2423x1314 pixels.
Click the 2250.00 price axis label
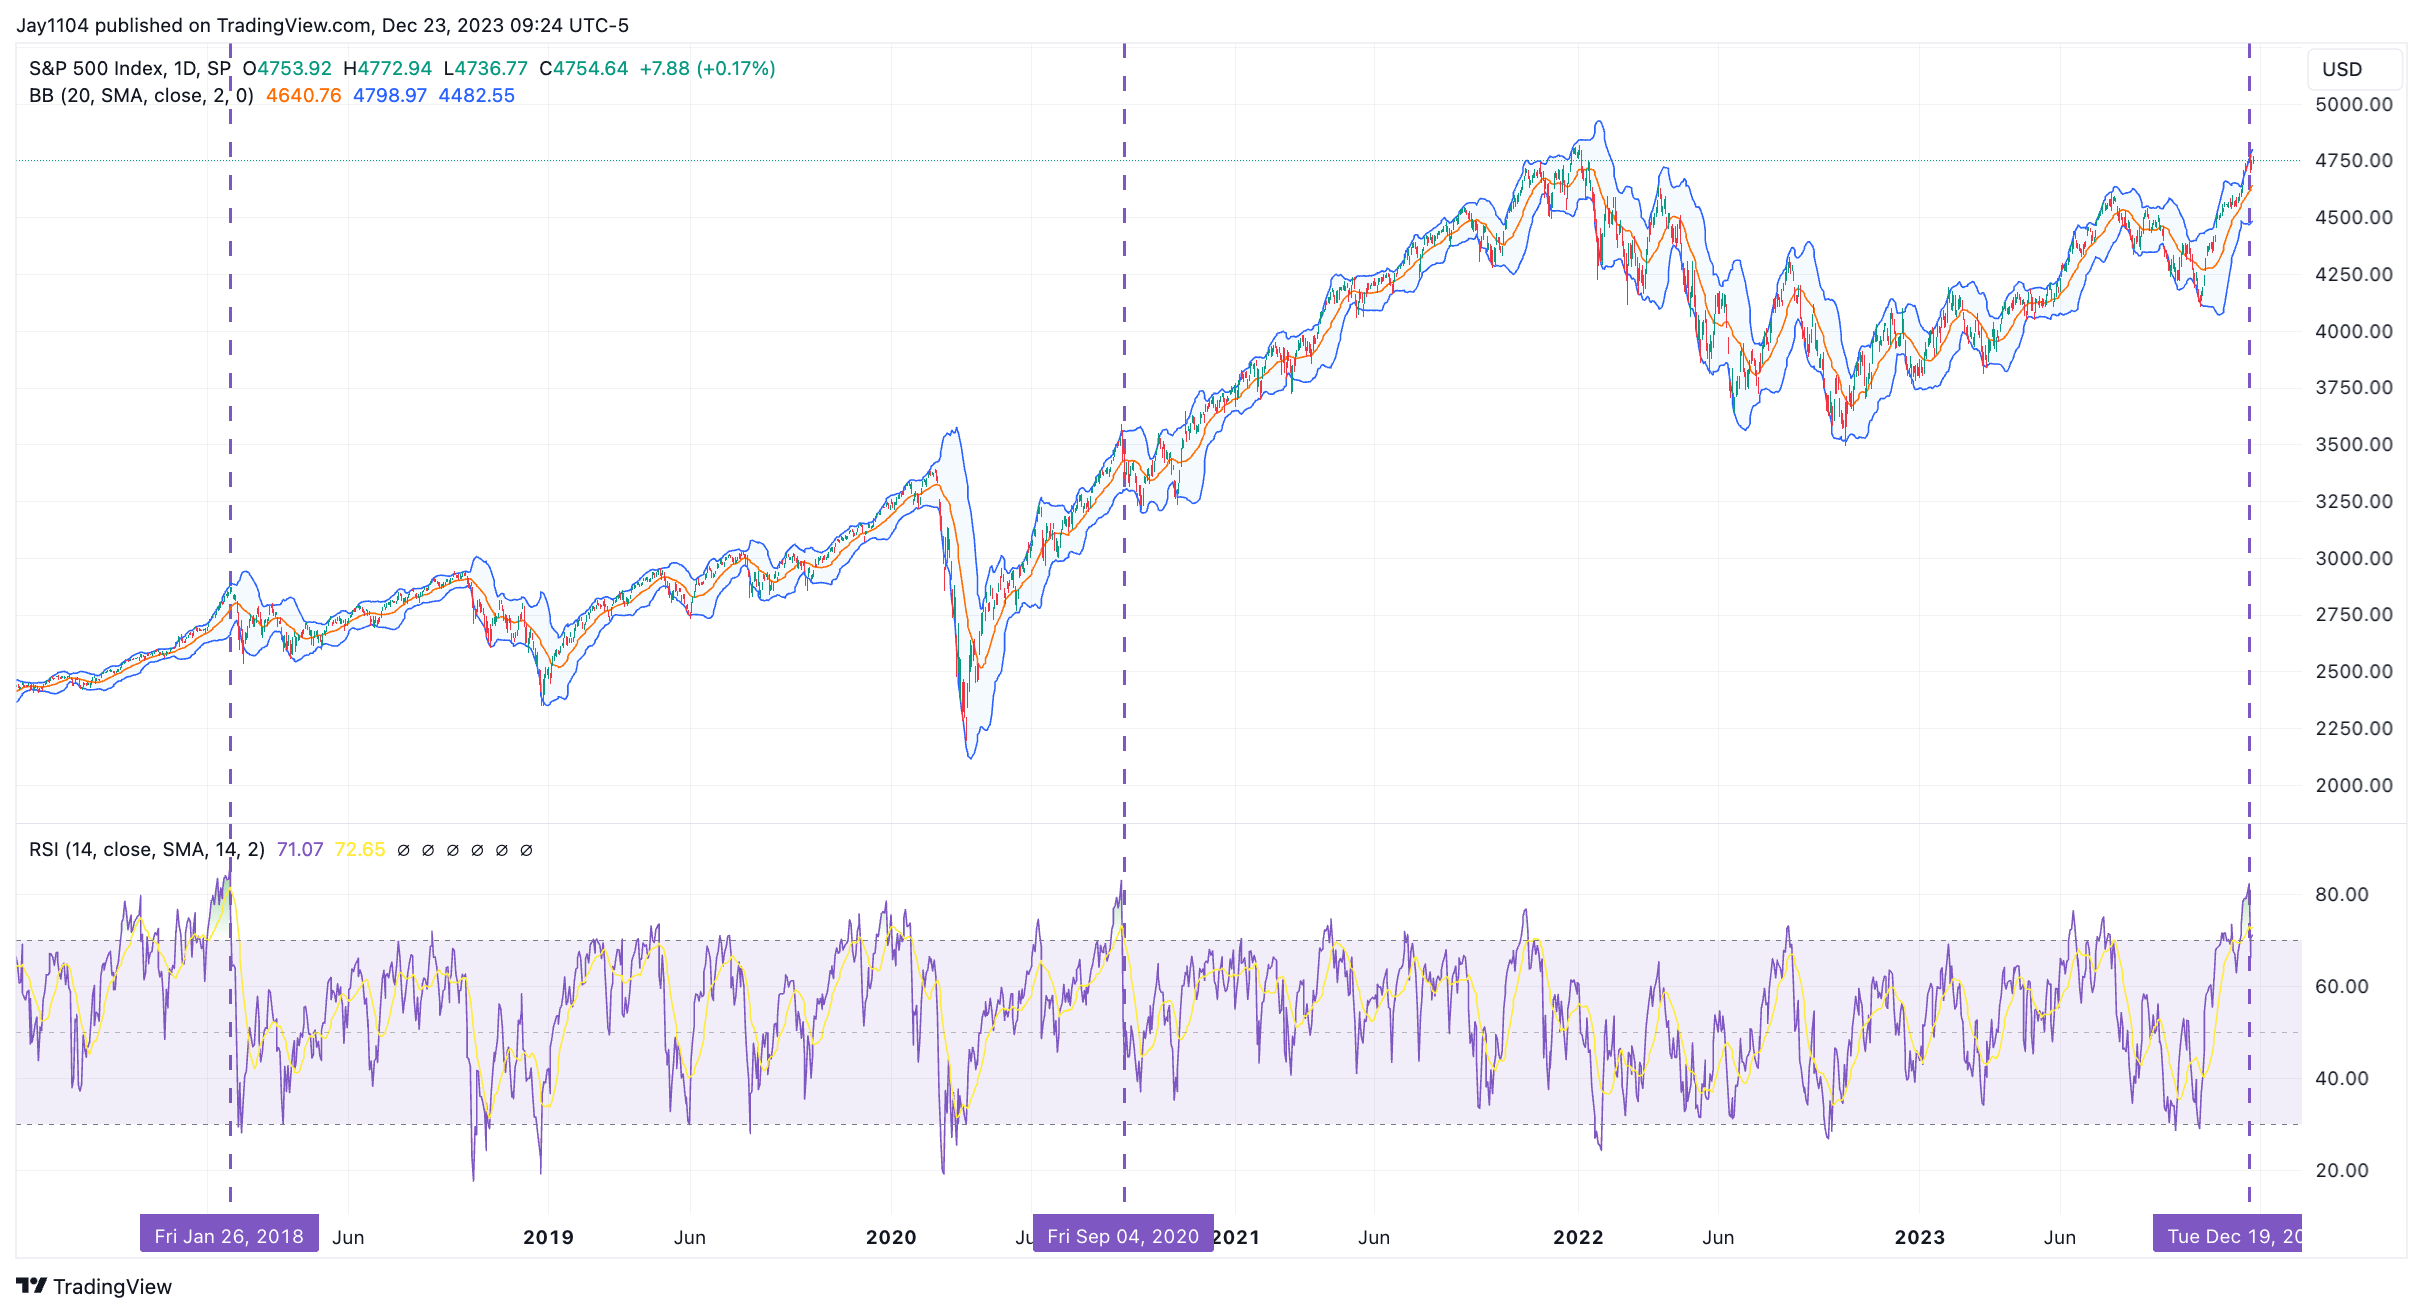point(2354,728)
